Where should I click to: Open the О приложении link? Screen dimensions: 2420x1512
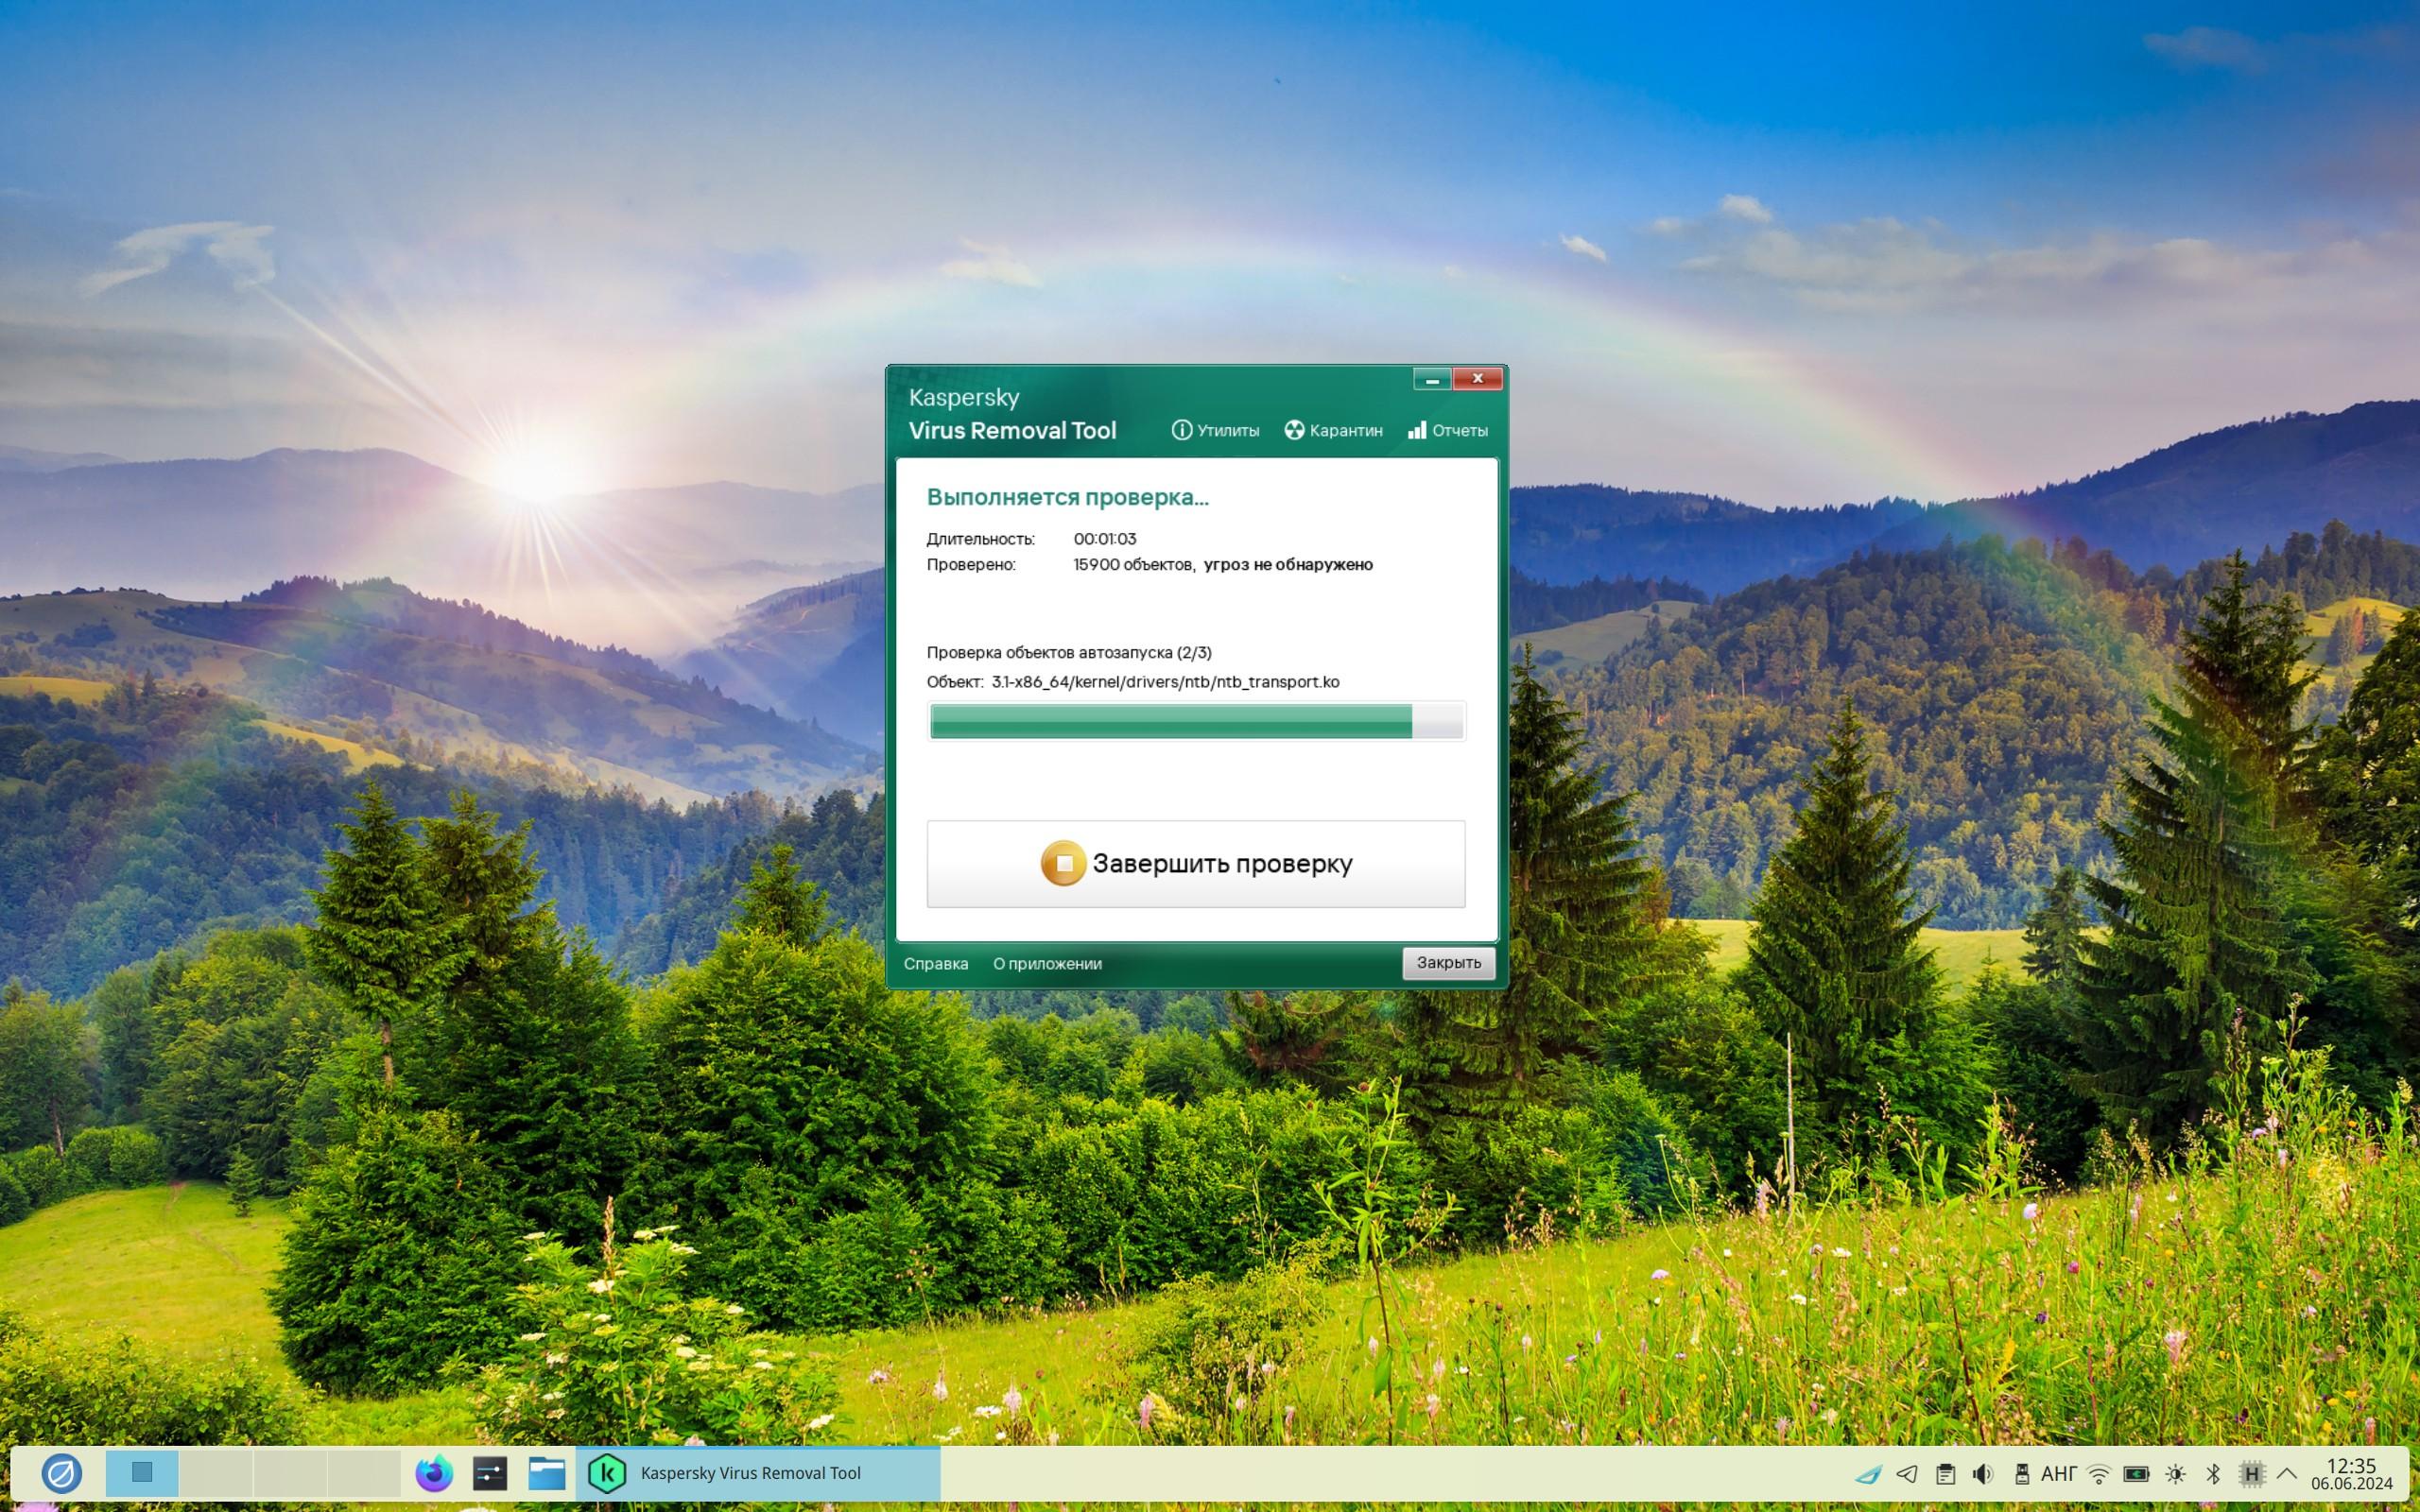[x=1047, y=963]
